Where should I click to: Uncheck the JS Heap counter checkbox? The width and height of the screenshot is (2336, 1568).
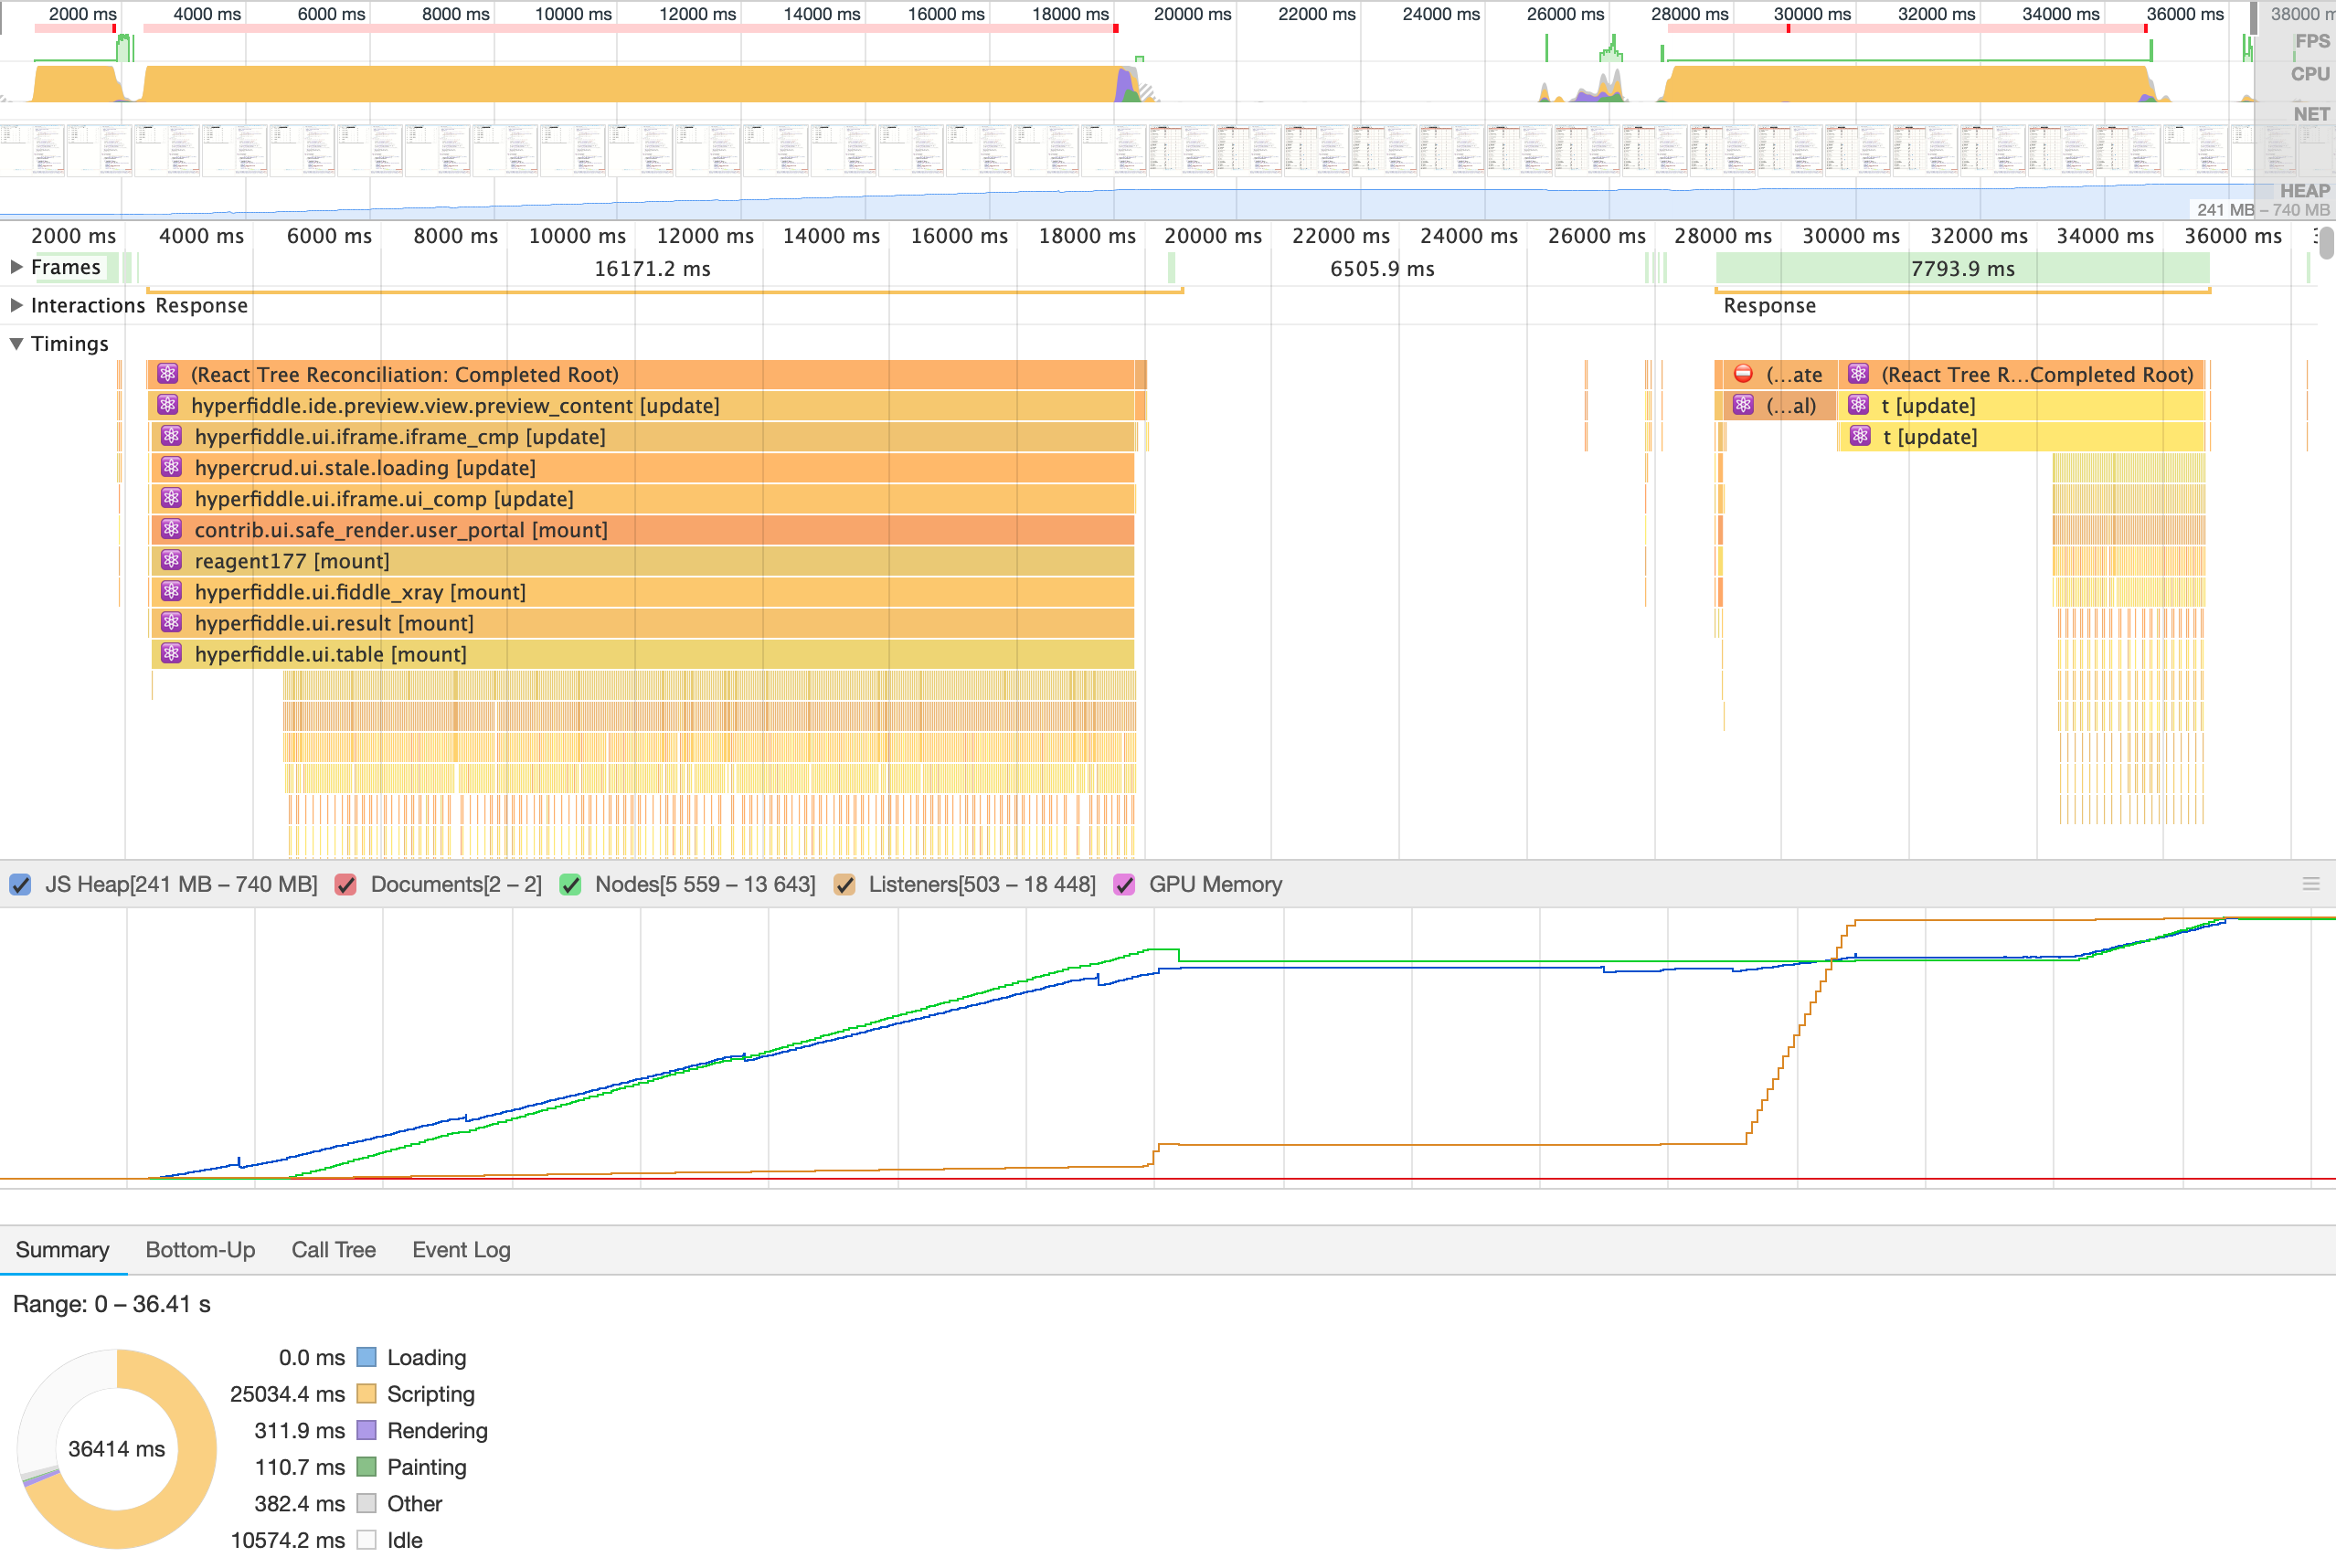point(21,885)
